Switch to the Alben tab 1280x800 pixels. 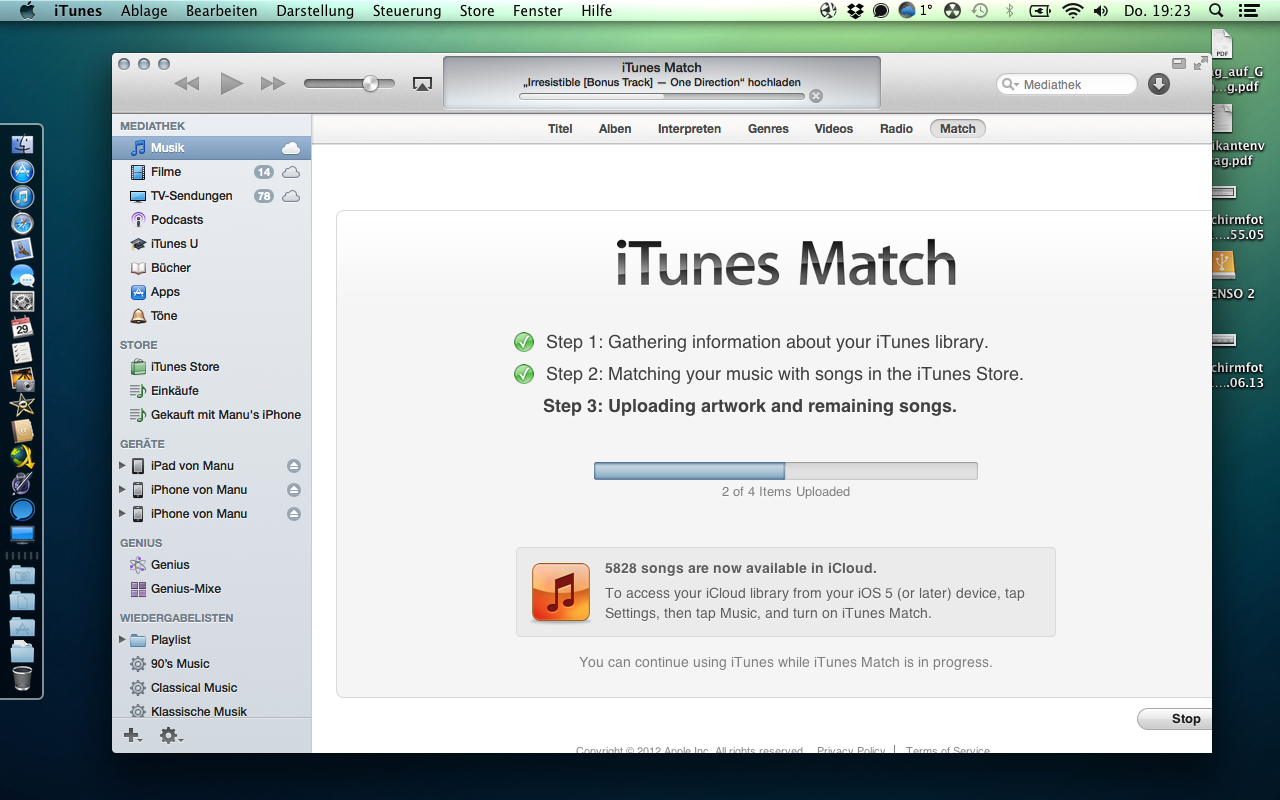pyautogui.click(x=615, y=129)
